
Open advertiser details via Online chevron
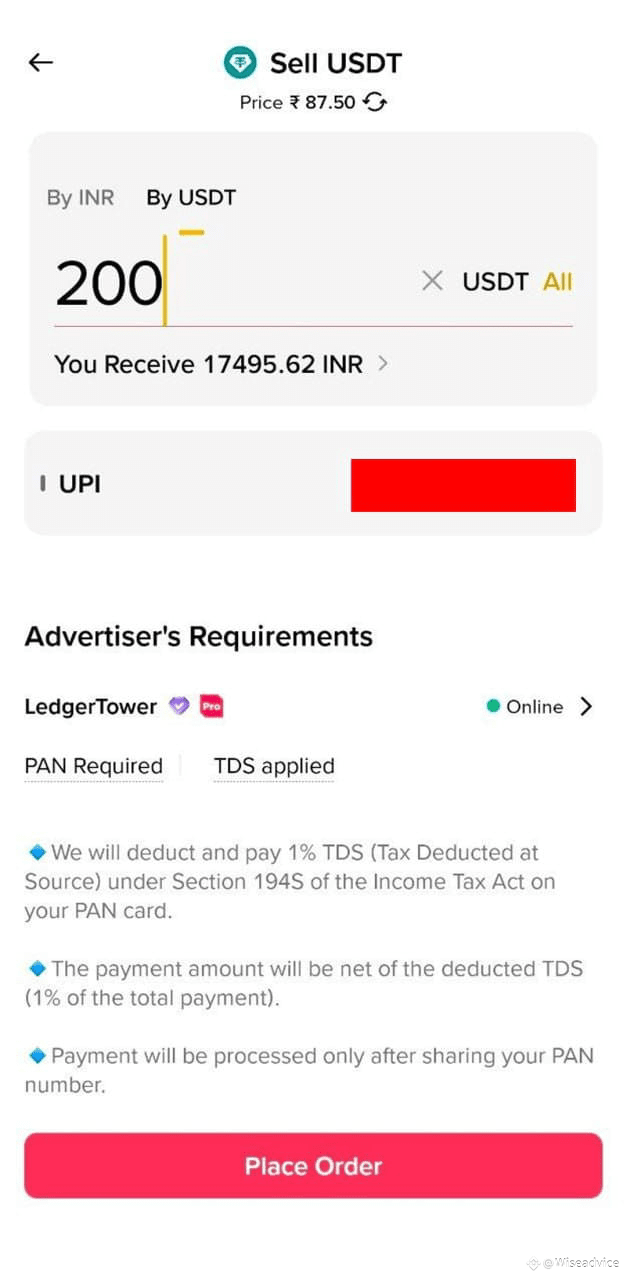click(586, 706)
